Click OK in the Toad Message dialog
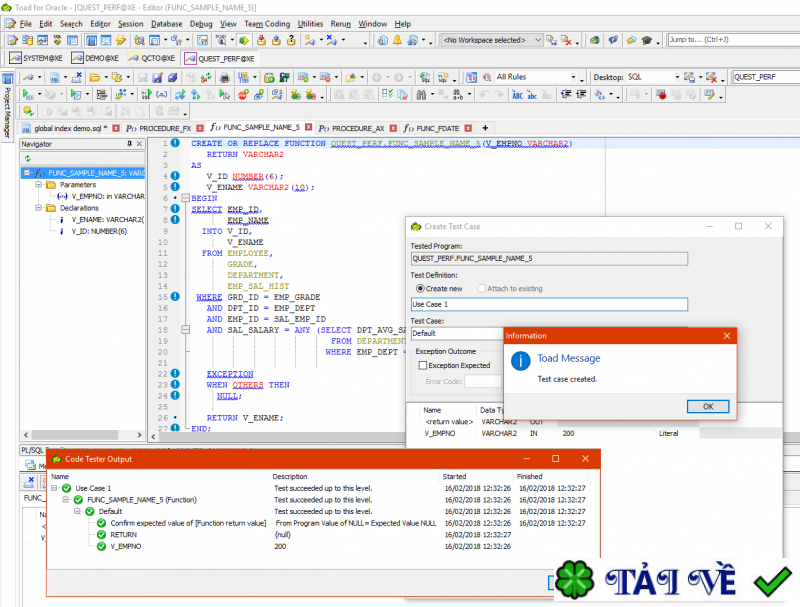The height and width of the screenshot is (607, 800). tap(707, 406)
